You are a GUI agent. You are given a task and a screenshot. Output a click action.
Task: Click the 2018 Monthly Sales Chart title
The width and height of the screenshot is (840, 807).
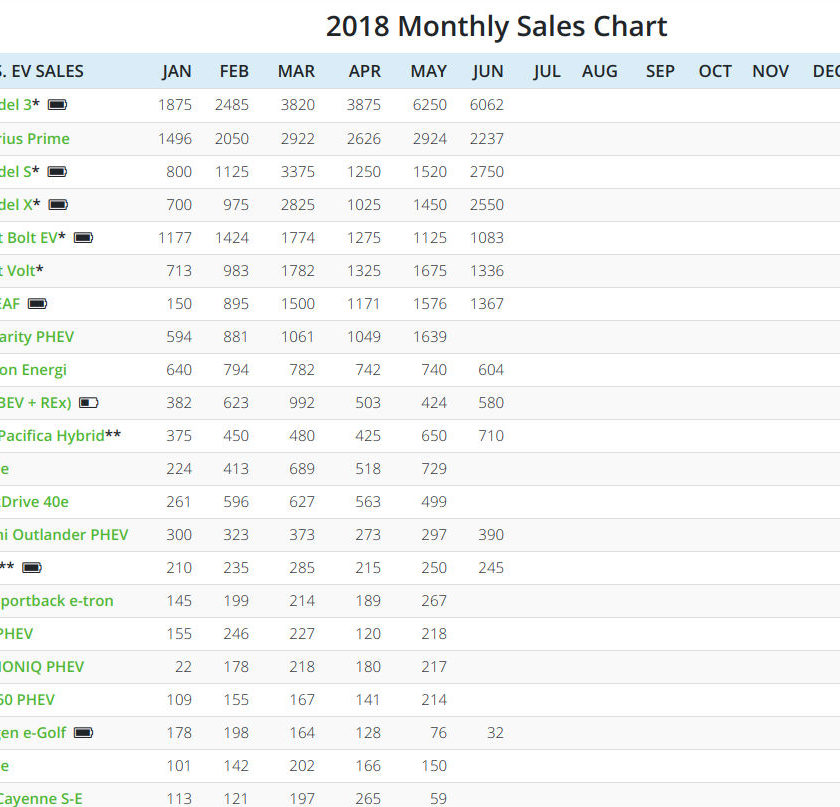point(497,26)
